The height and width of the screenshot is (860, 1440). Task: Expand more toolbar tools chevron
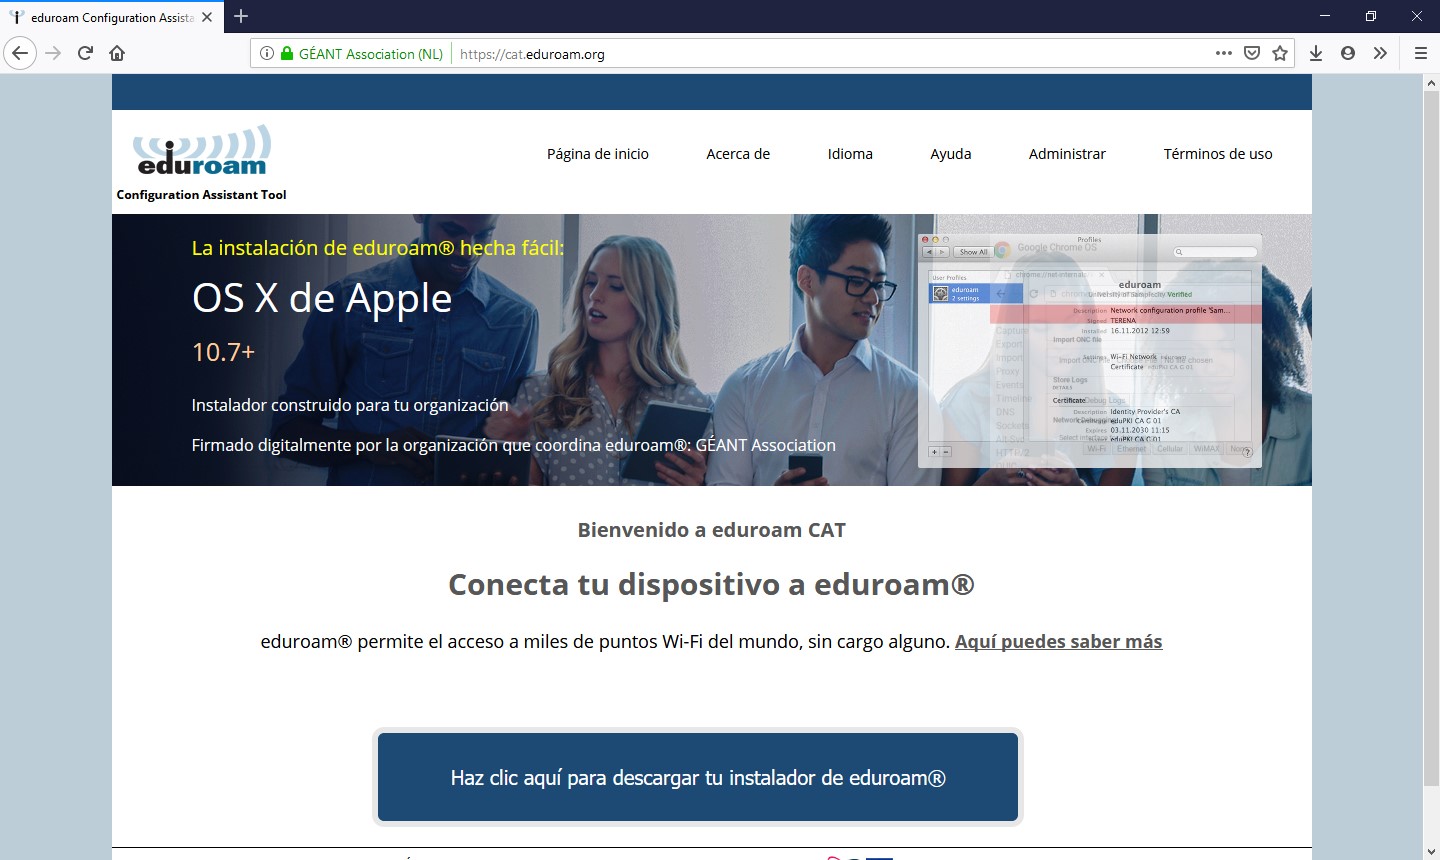pos(1380,53)
